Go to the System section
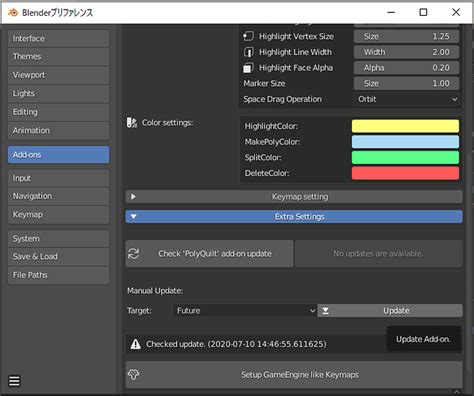The image size is (474, 396). tap(58, 239)
